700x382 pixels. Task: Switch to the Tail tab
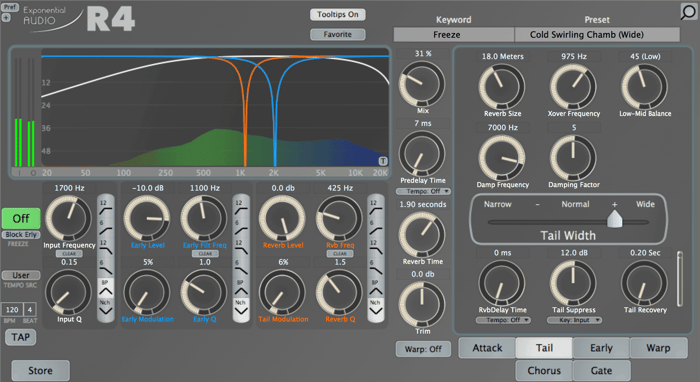[x=544, y=348]
